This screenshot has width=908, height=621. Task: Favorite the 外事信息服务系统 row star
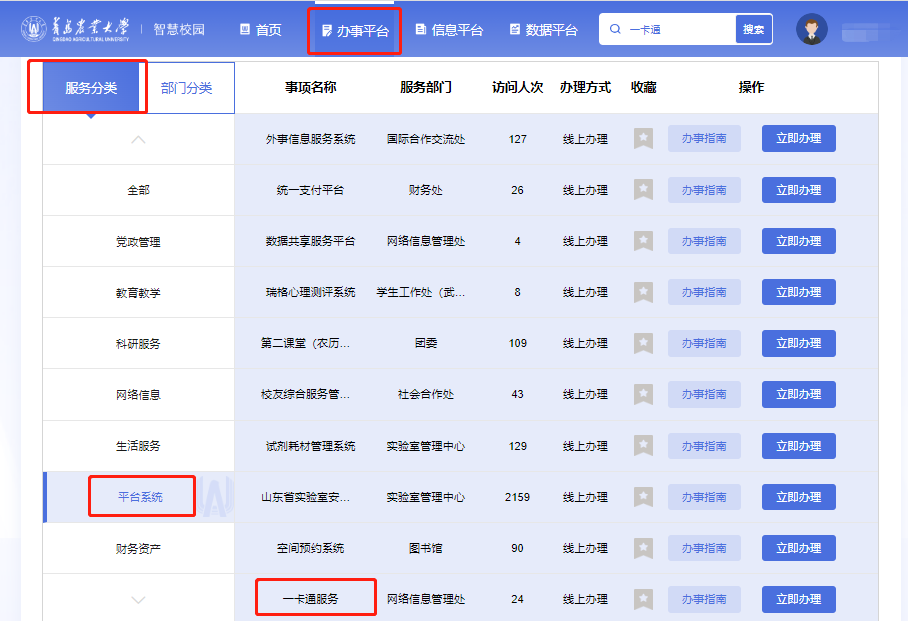(643, 139)
